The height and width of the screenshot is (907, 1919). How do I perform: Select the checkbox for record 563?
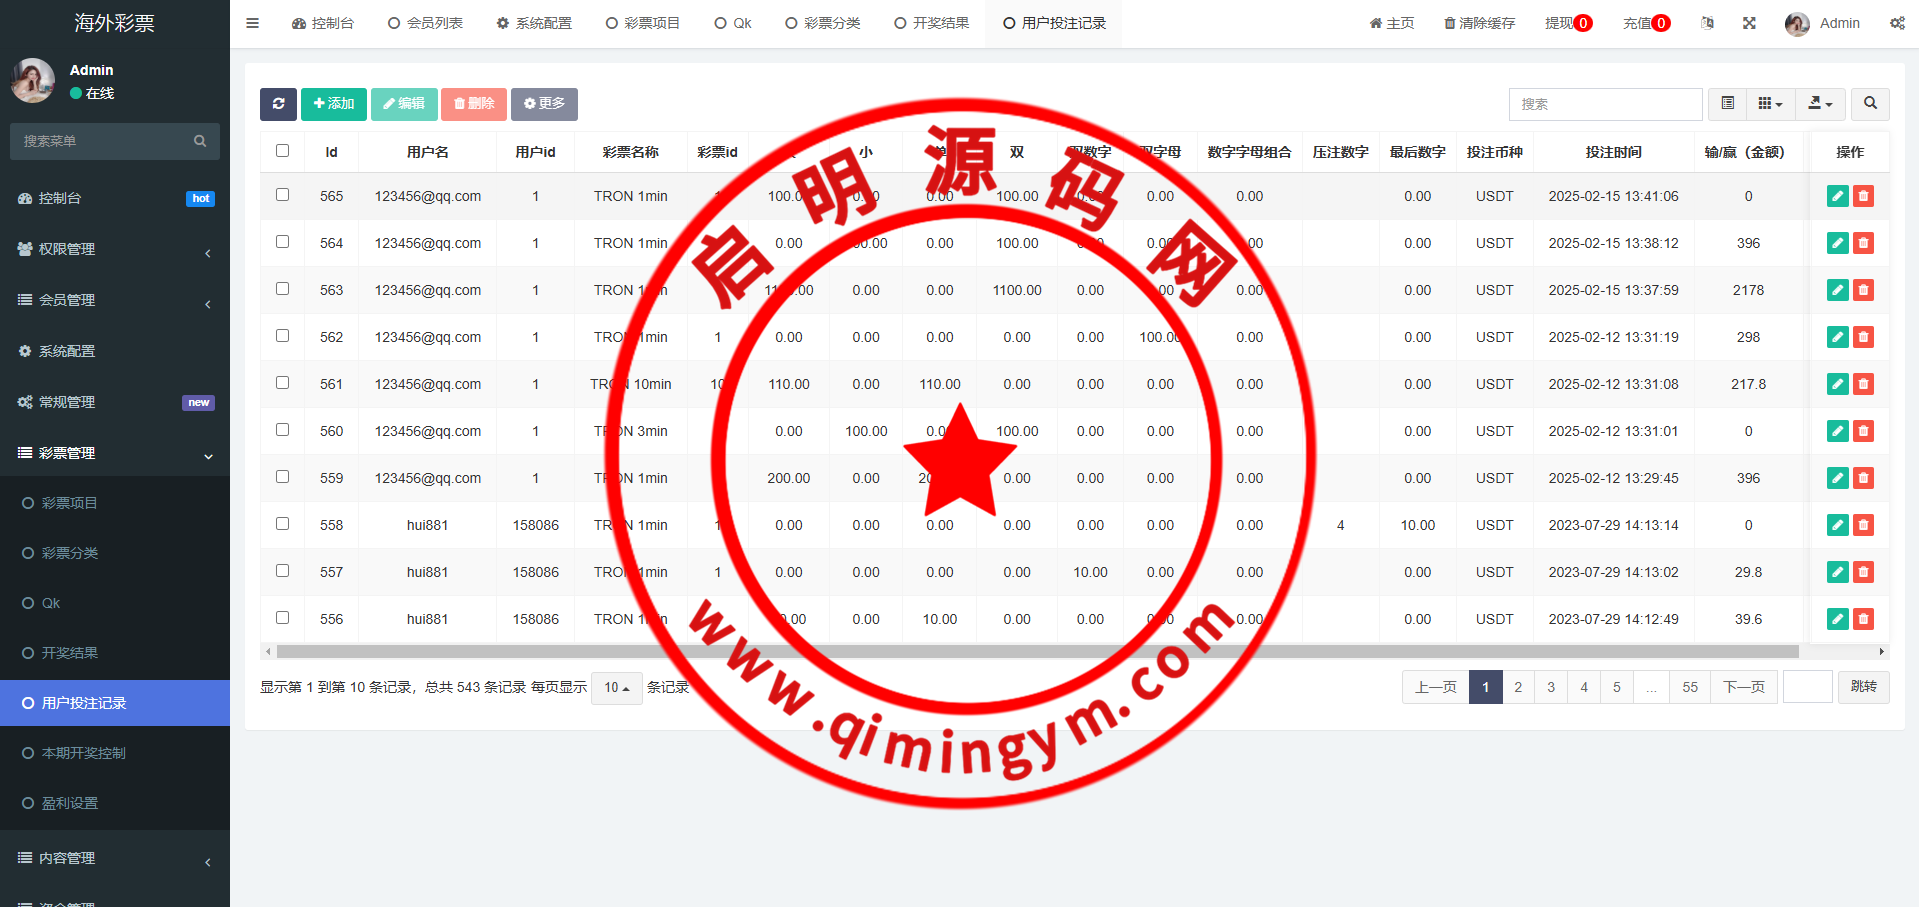(283, 289)
